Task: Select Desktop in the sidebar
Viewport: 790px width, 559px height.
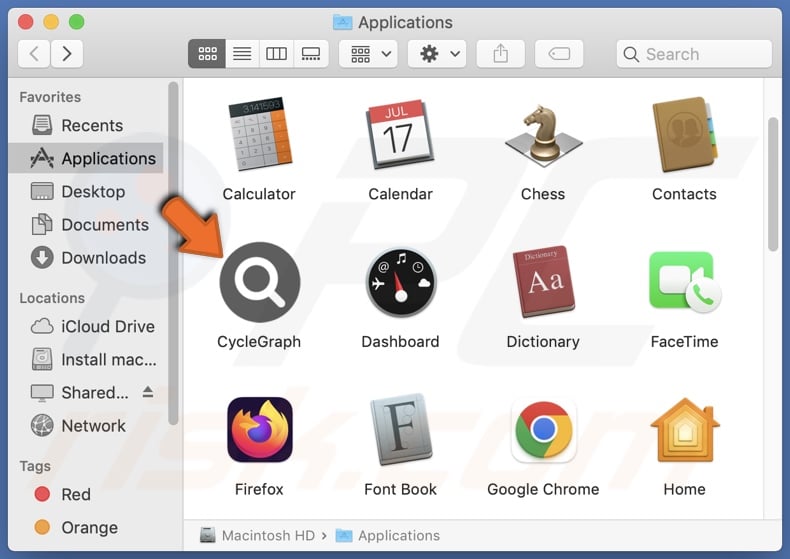Action: 86,191
